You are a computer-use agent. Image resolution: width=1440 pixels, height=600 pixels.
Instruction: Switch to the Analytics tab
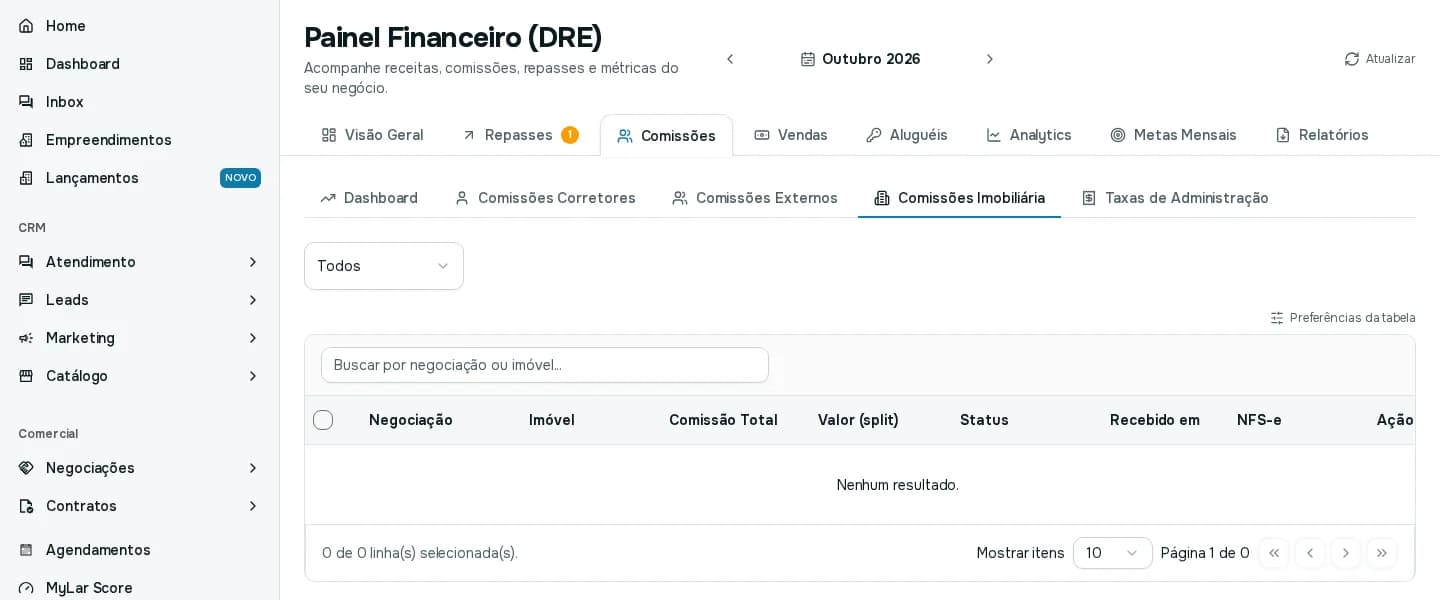(x=1029, y=135)
